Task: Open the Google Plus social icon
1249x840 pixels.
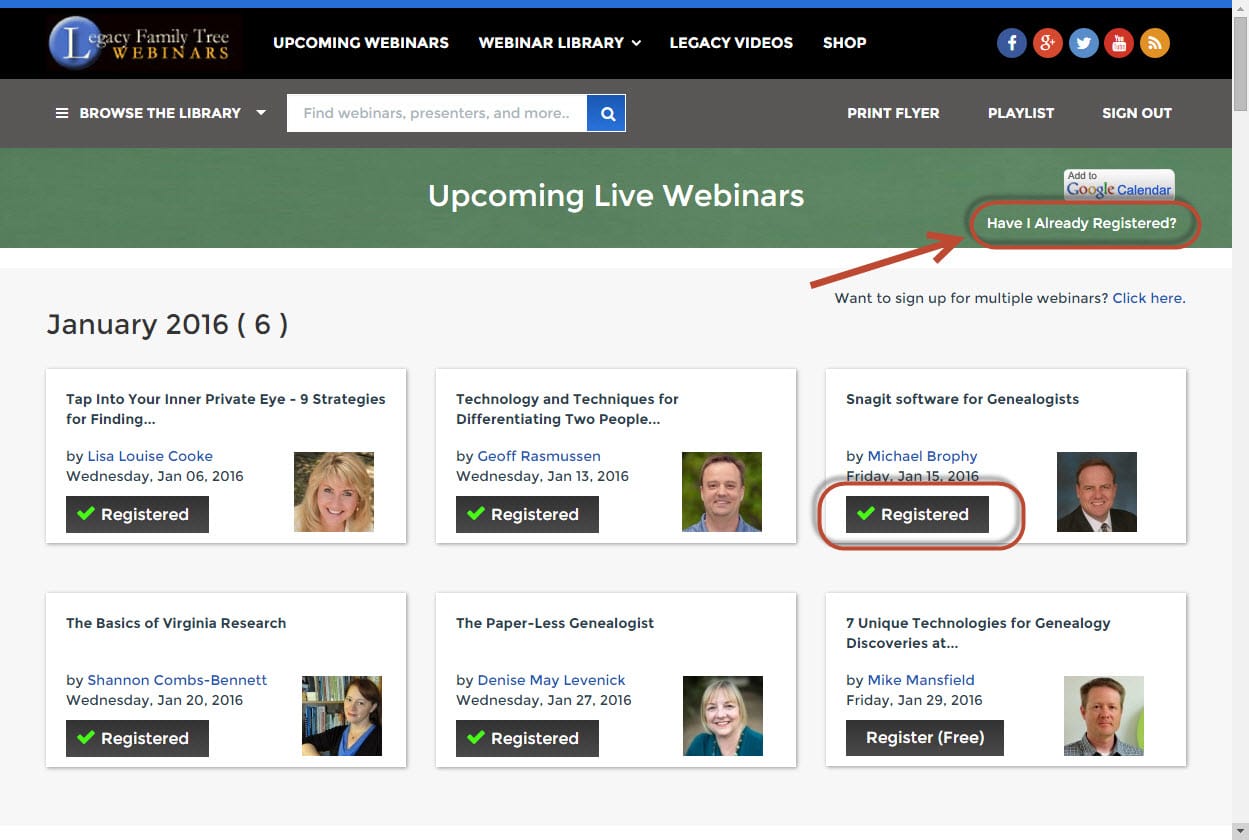Action: (1047, 43)
